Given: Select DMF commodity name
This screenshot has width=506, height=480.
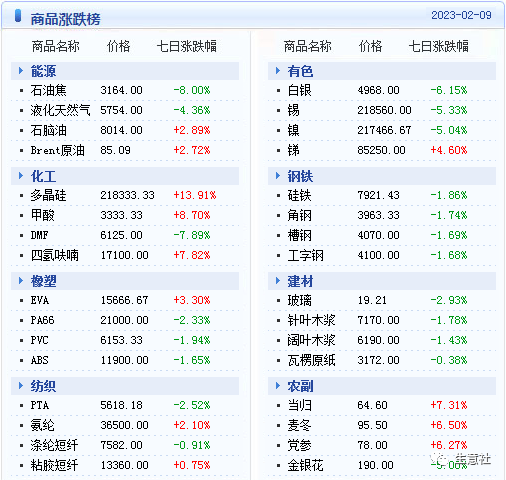Looking at the screenshot, I should pyautogui.click(x=40, y=235).
